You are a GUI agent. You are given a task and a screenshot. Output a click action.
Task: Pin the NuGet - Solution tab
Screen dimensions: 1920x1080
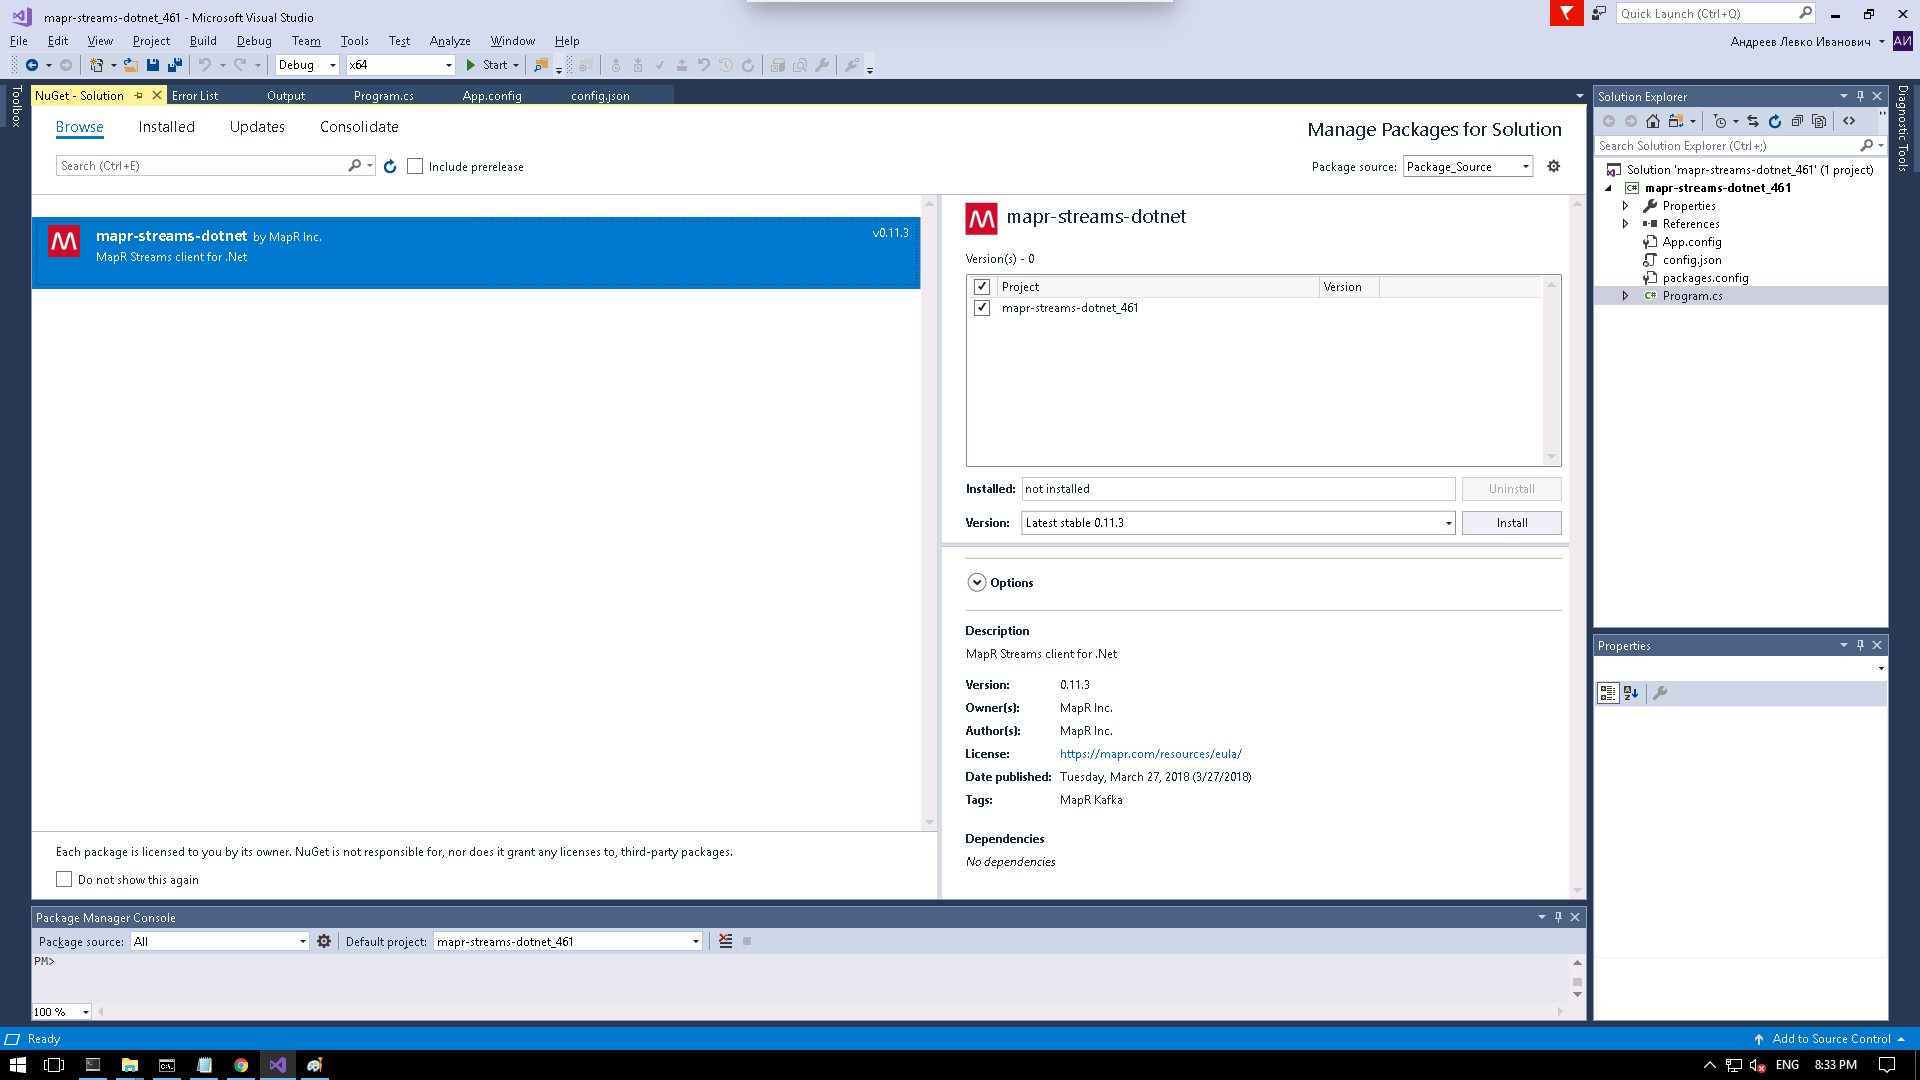click(x=139, y=96)
